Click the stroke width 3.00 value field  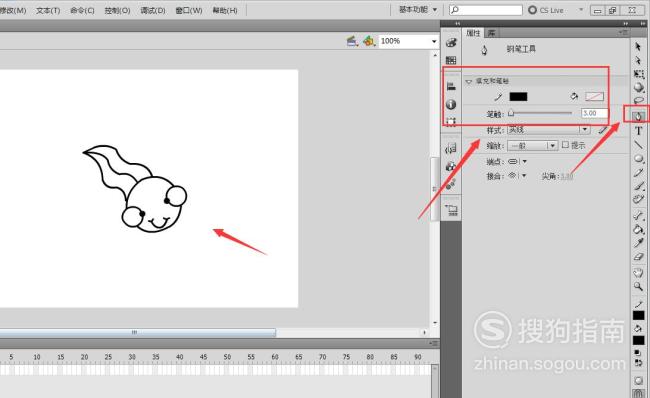pyautogui.click(x=594, y=113)
